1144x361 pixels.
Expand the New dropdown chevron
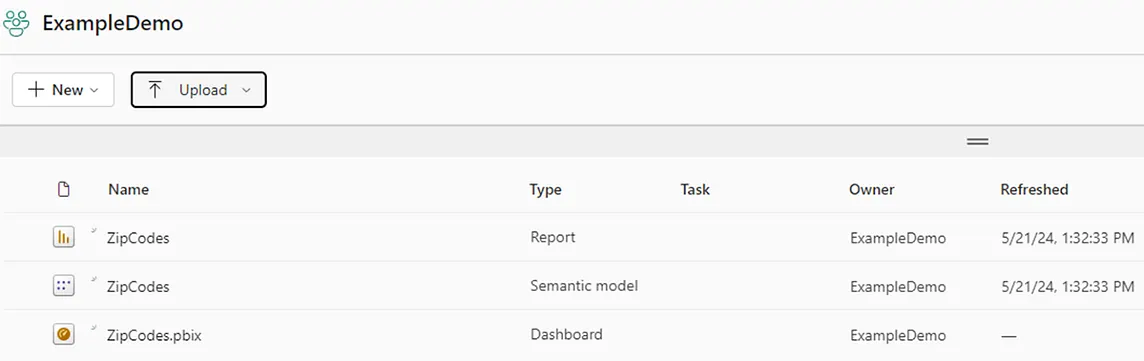point(93,90)
